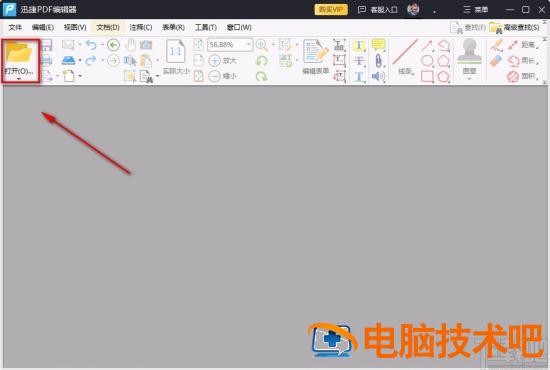Click the 查找(F) find button
This screenshot has width=550, height=370.
tap(468, 27)
